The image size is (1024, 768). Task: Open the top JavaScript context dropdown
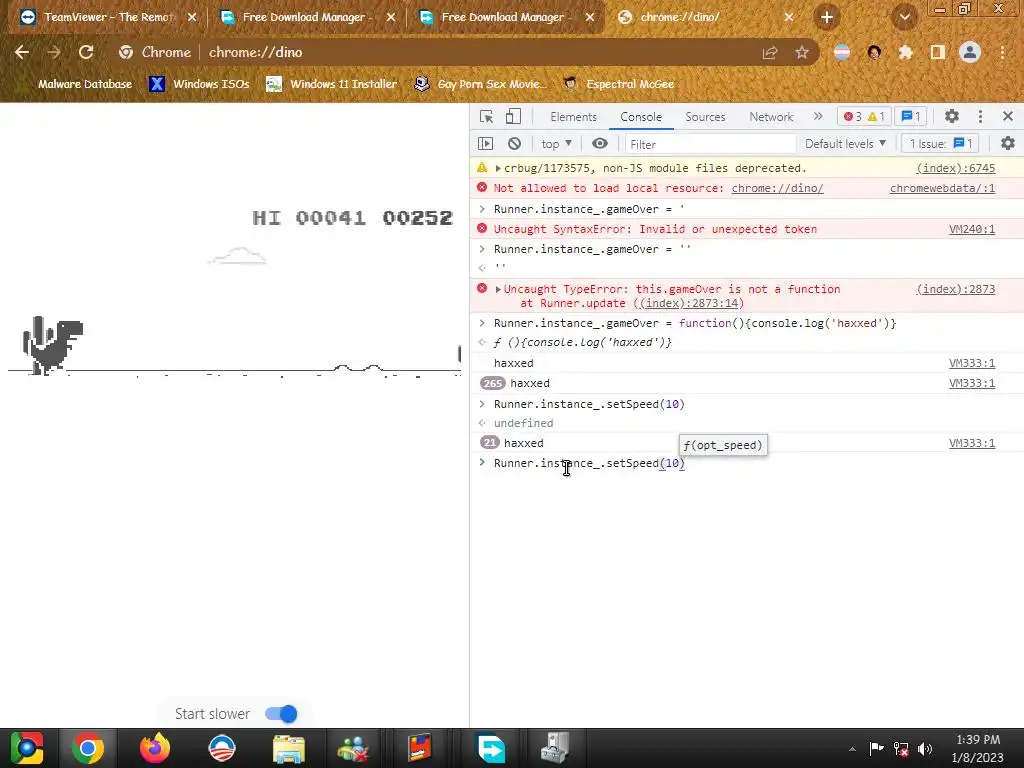coord(556,144)
